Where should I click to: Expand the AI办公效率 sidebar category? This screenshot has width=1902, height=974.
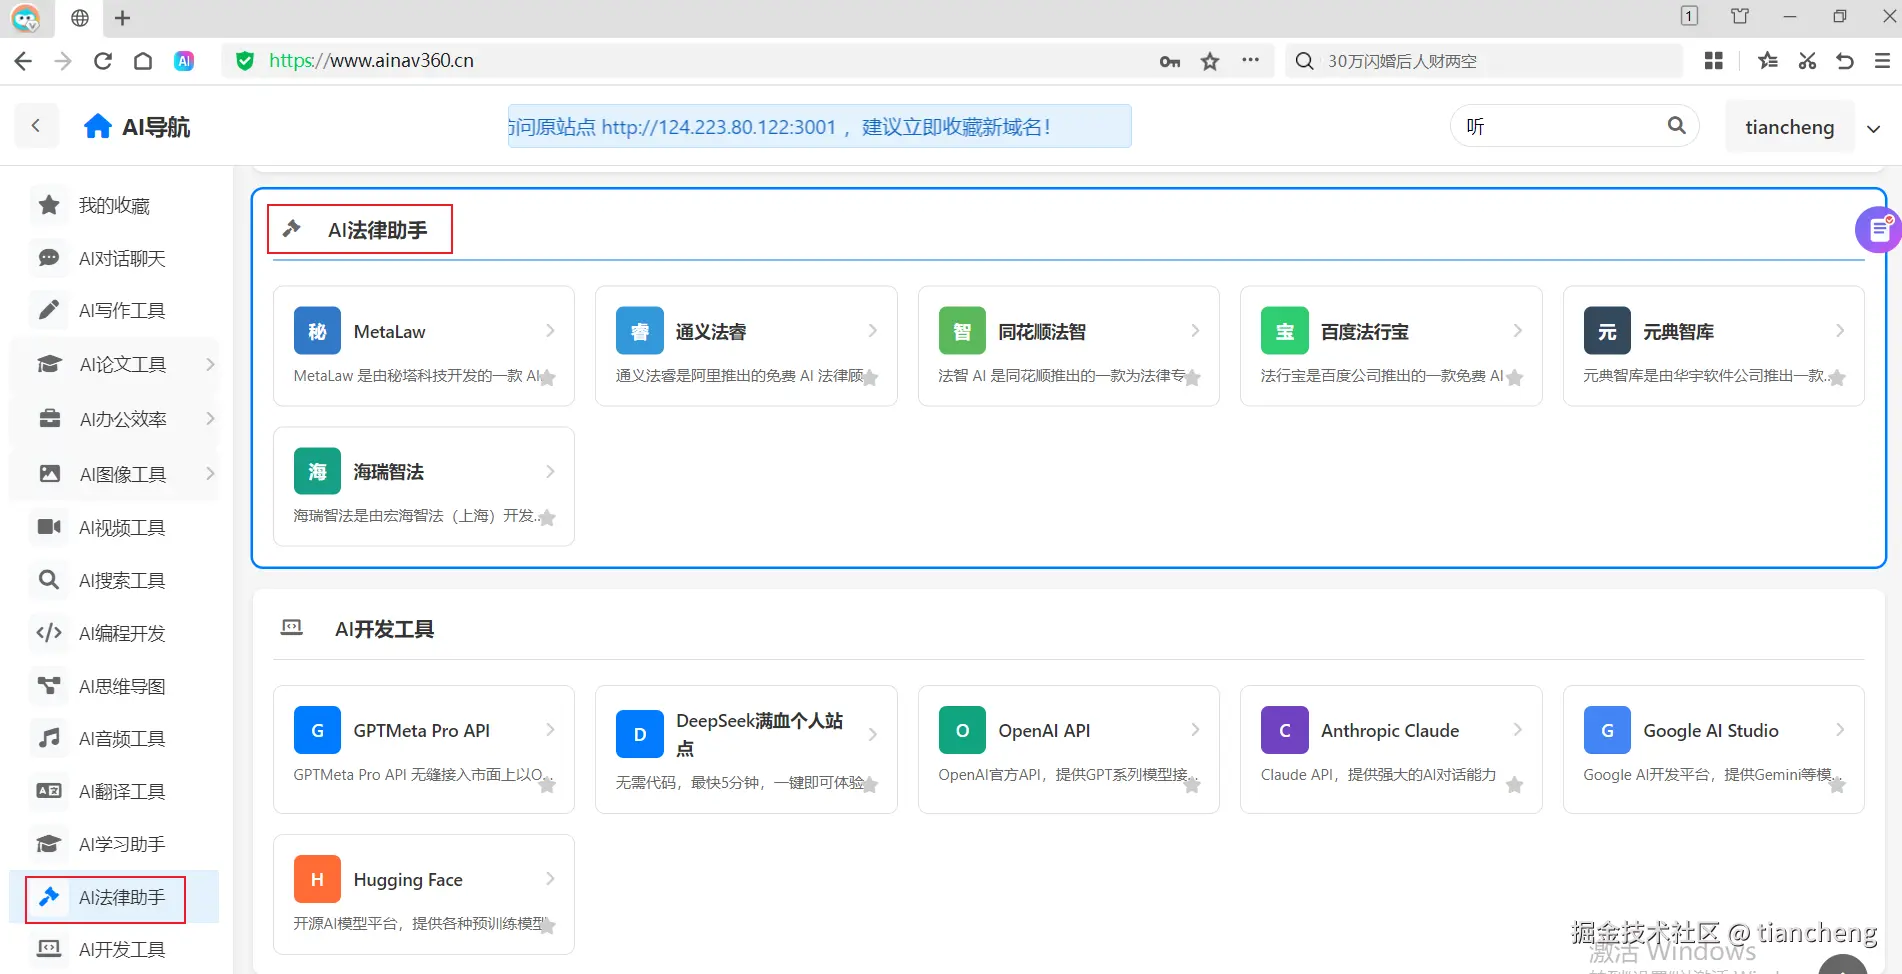(122, 419)
